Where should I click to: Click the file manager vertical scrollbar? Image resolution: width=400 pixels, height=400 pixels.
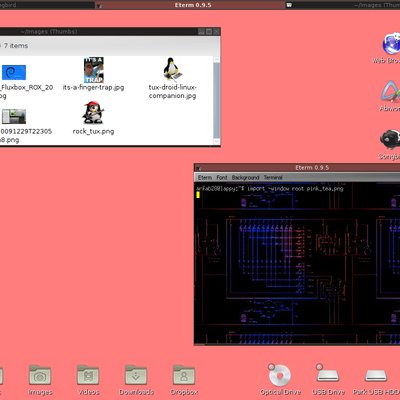(216, 100)
